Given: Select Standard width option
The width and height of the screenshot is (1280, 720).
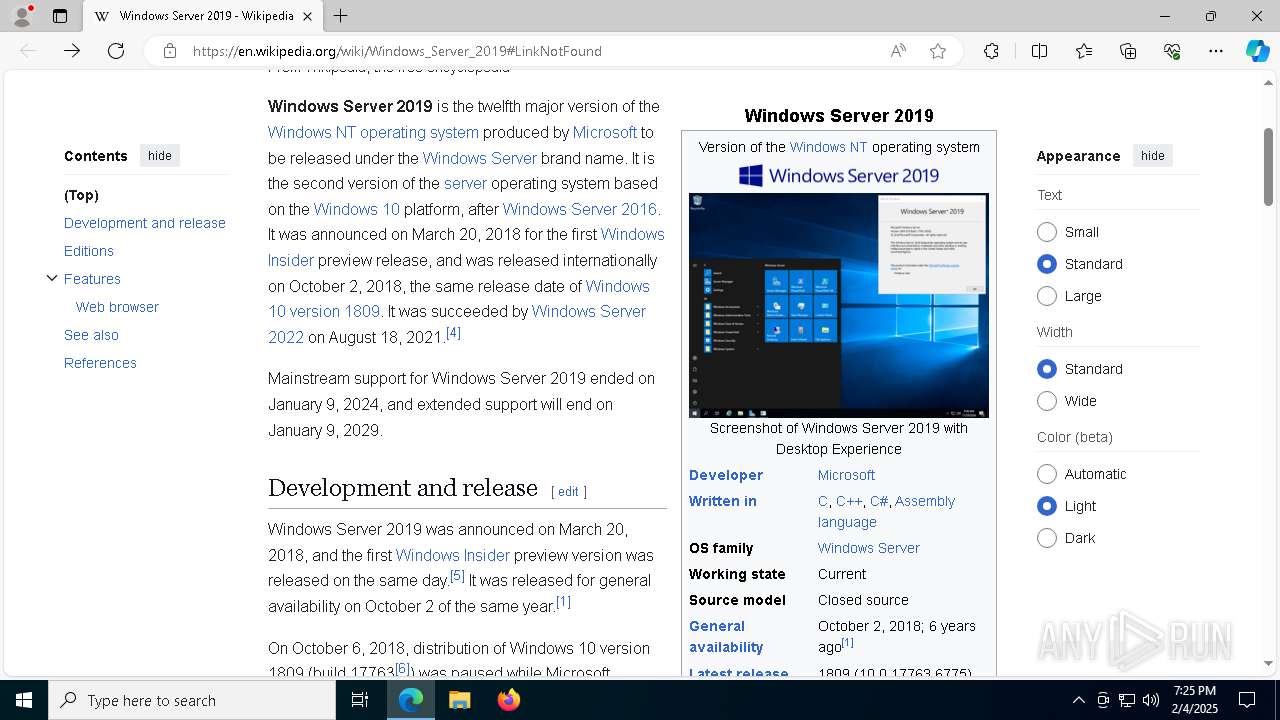Looking at the screenshot, I should pos(1047,369).
